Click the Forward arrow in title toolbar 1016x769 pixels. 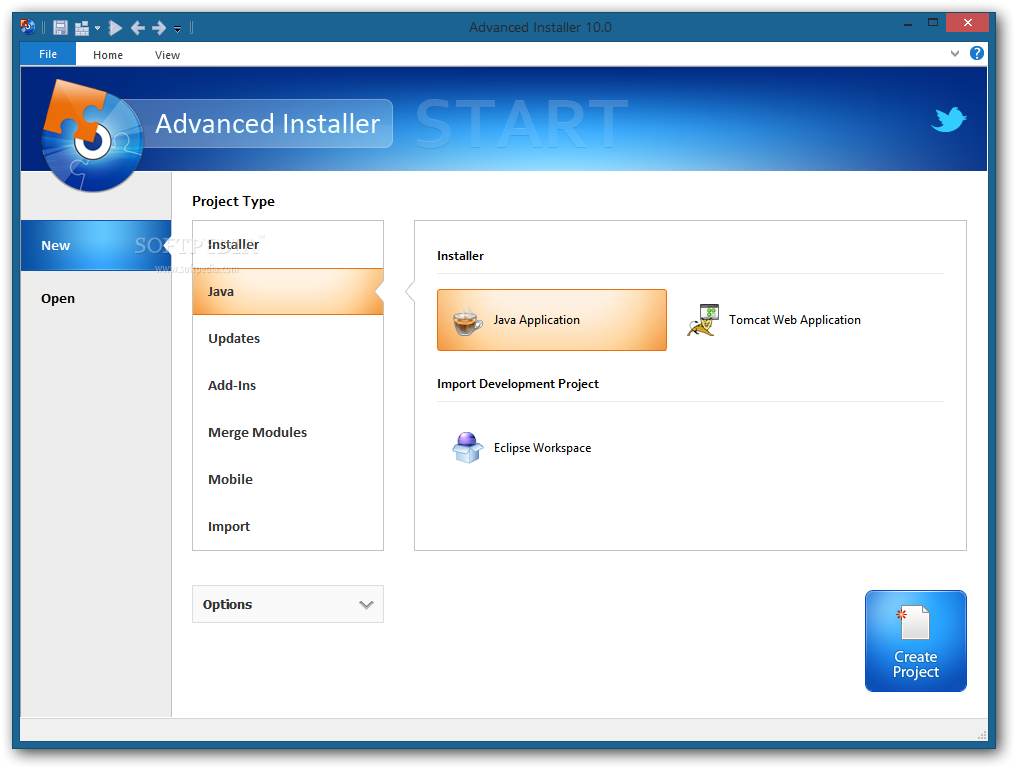[159, 28]
